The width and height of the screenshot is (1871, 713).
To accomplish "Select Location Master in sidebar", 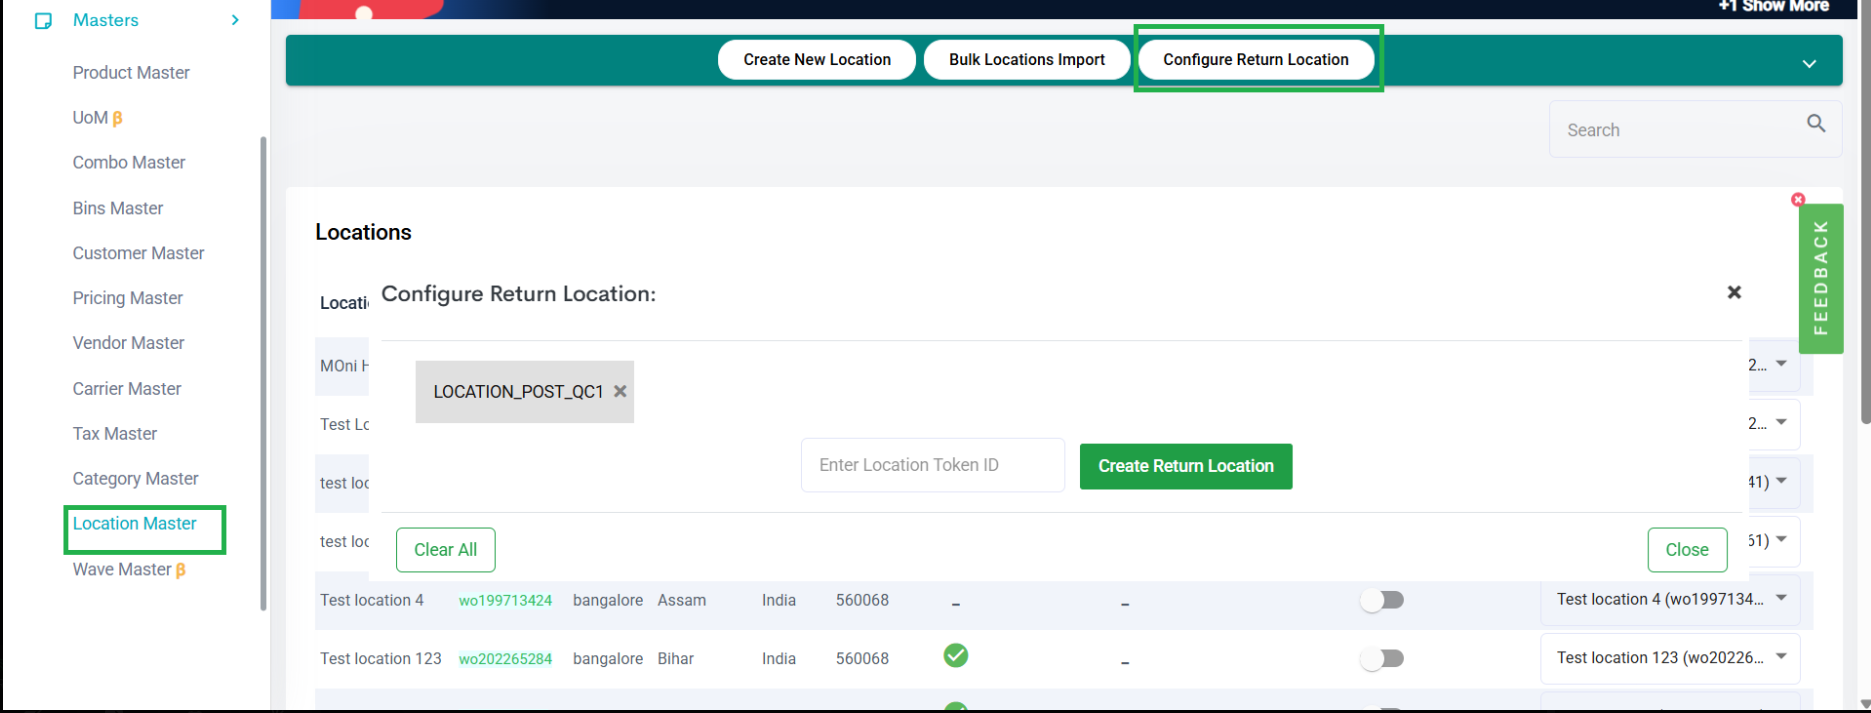I will 135,524.
